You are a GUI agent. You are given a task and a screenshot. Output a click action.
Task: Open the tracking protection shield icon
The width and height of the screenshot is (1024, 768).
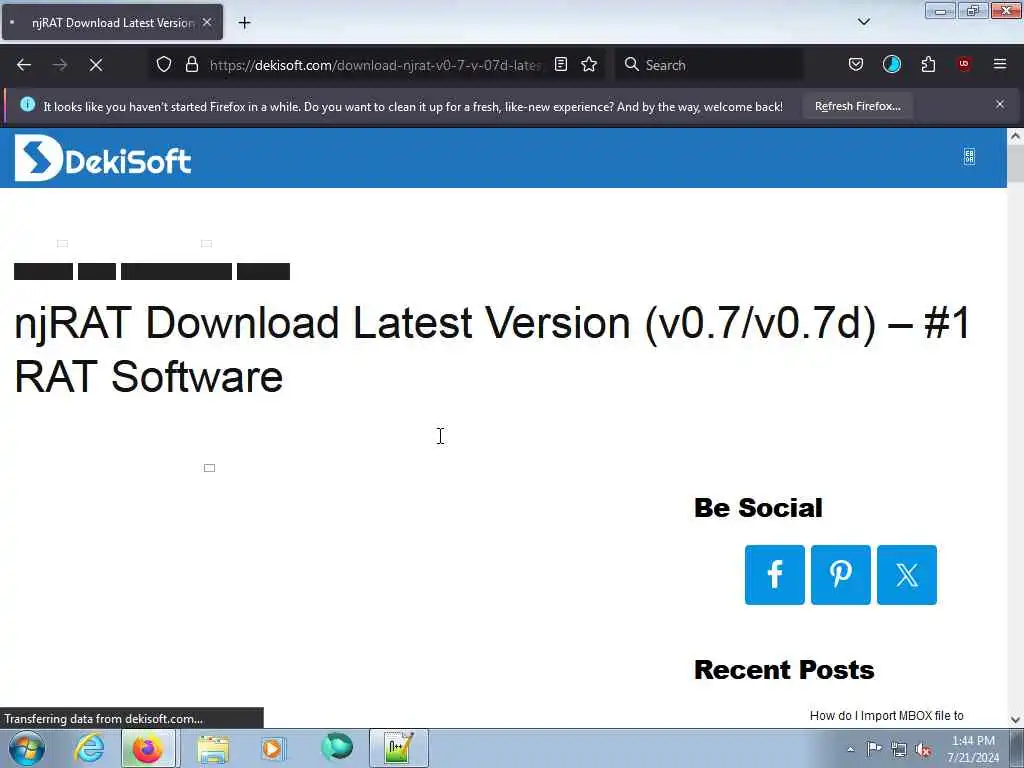click(164, 65)
